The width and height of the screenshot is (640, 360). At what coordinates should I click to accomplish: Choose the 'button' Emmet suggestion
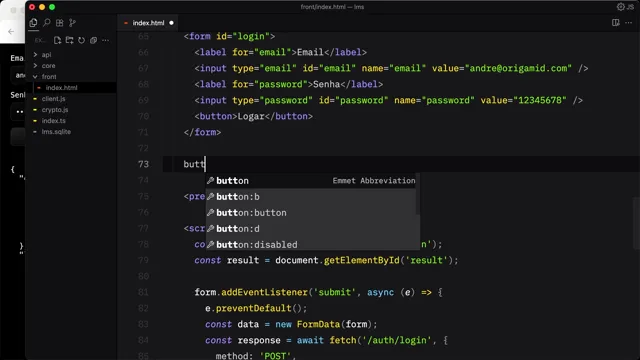pos(311,180)
